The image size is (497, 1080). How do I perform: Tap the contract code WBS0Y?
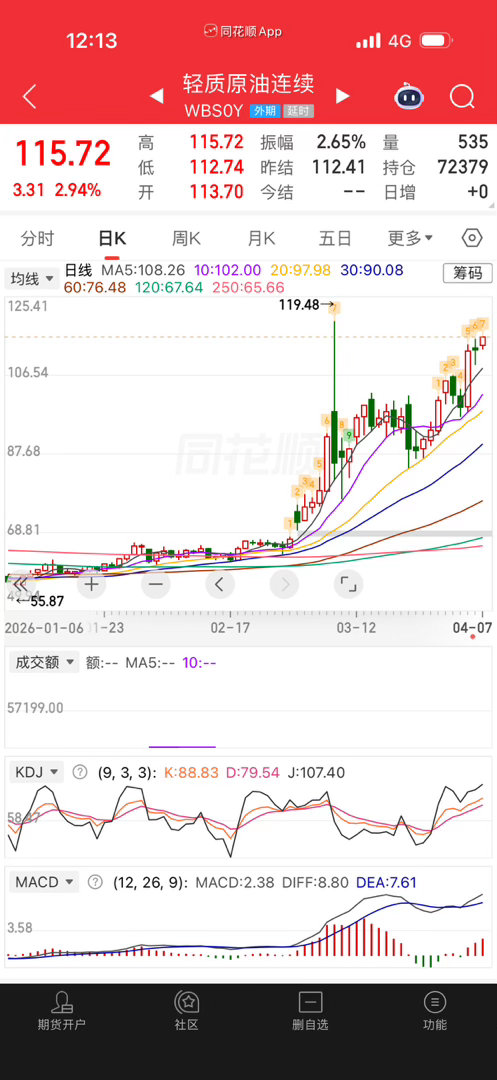215,111
